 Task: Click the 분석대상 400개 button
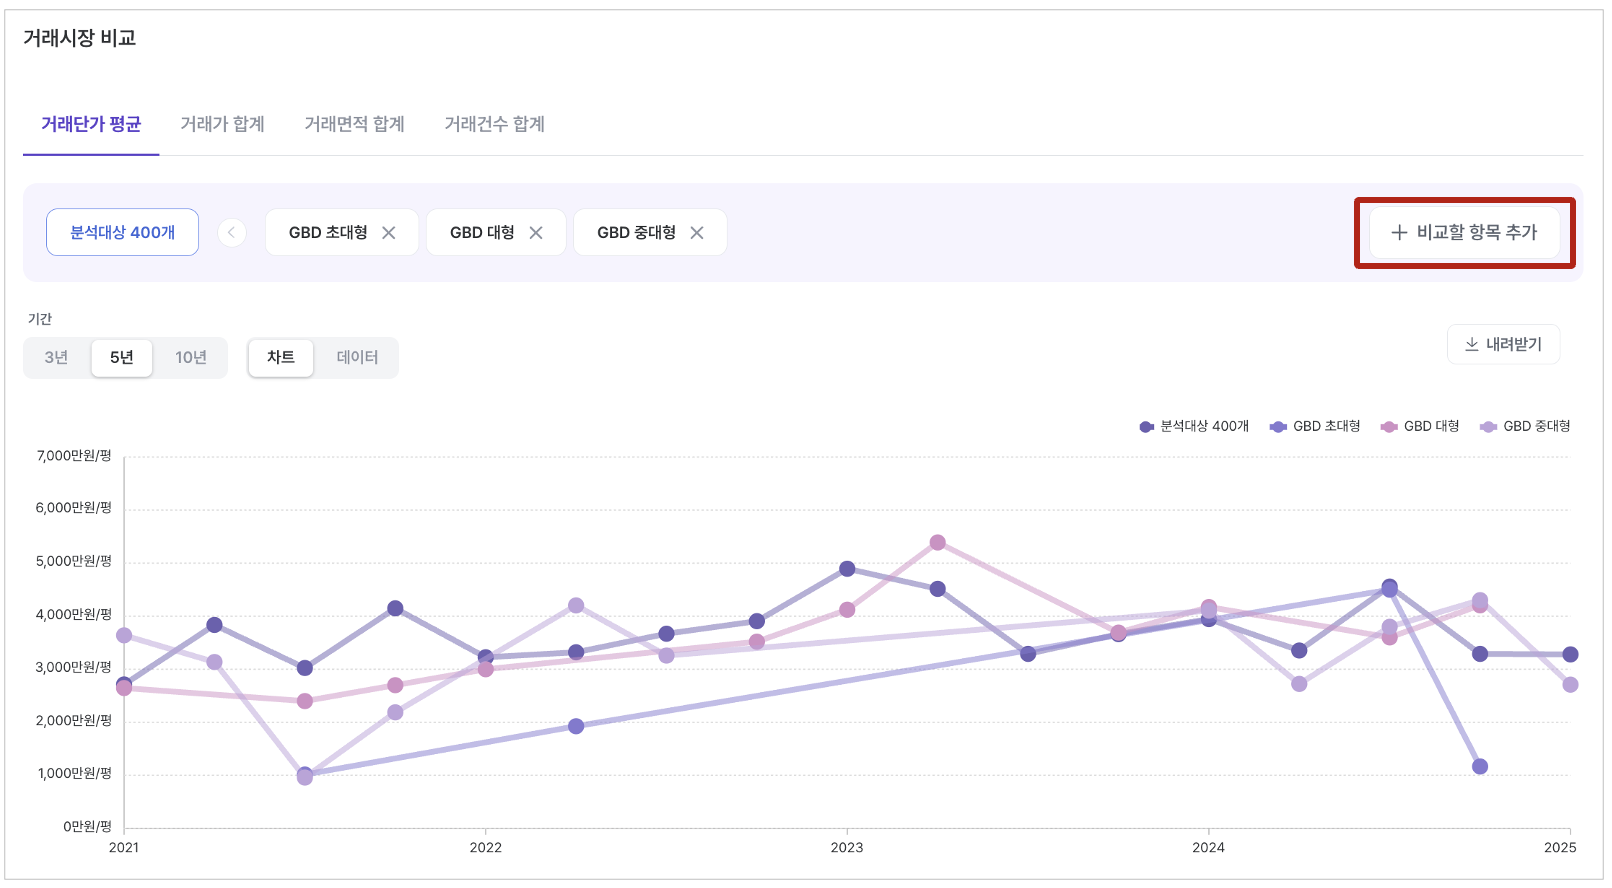click(122, 233)
